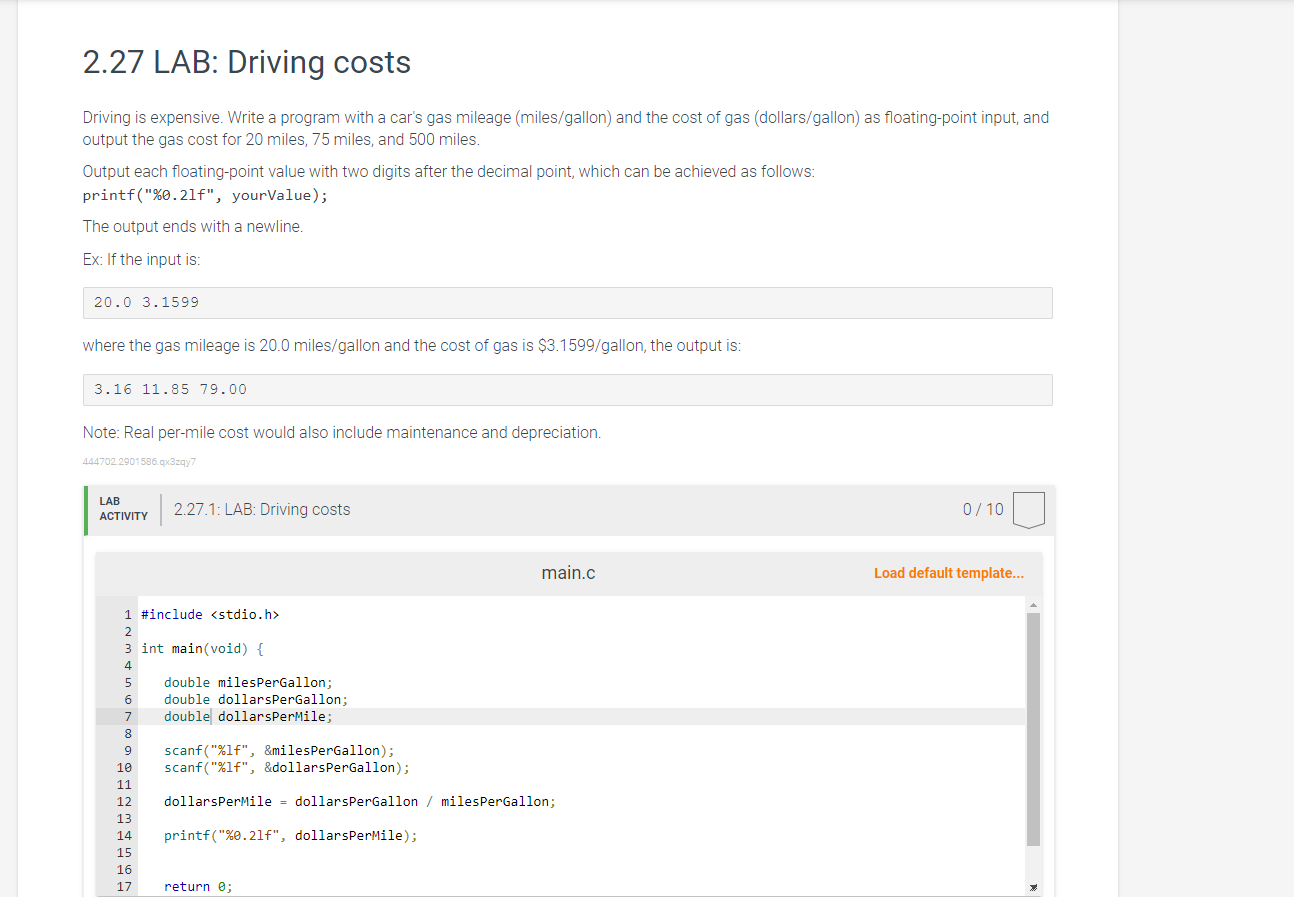
Task: Click the note about maintenance and depreciation
Action: [x=342, y=432]
